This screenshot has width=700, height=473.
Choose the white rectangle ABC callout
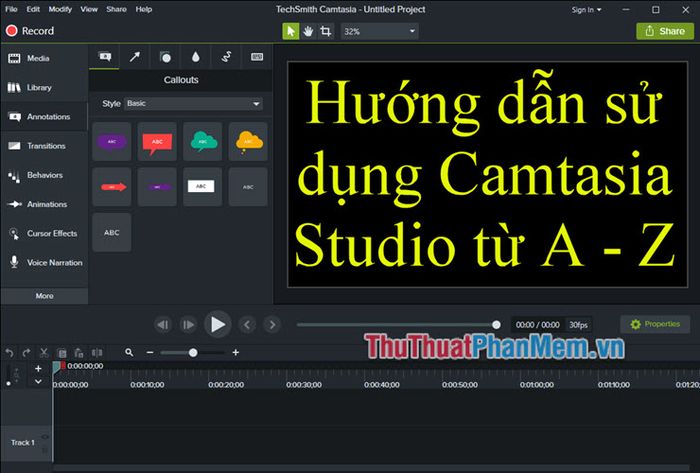coord(203,187)
